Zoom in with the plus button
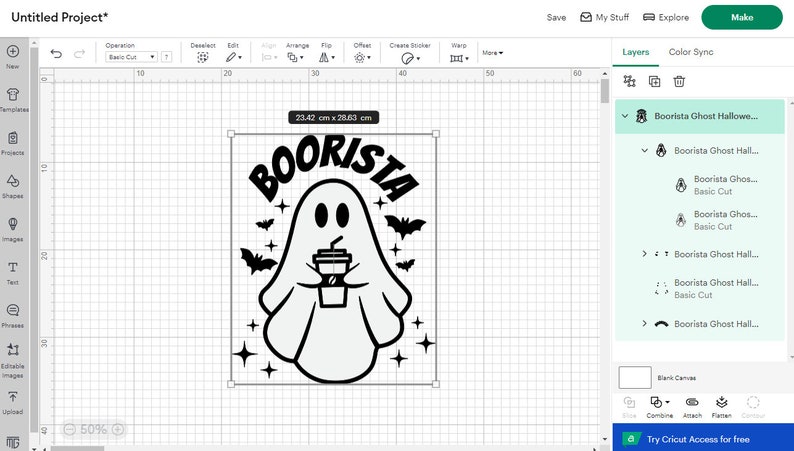This screenshot has width=794, height=451. coord(117,430)
